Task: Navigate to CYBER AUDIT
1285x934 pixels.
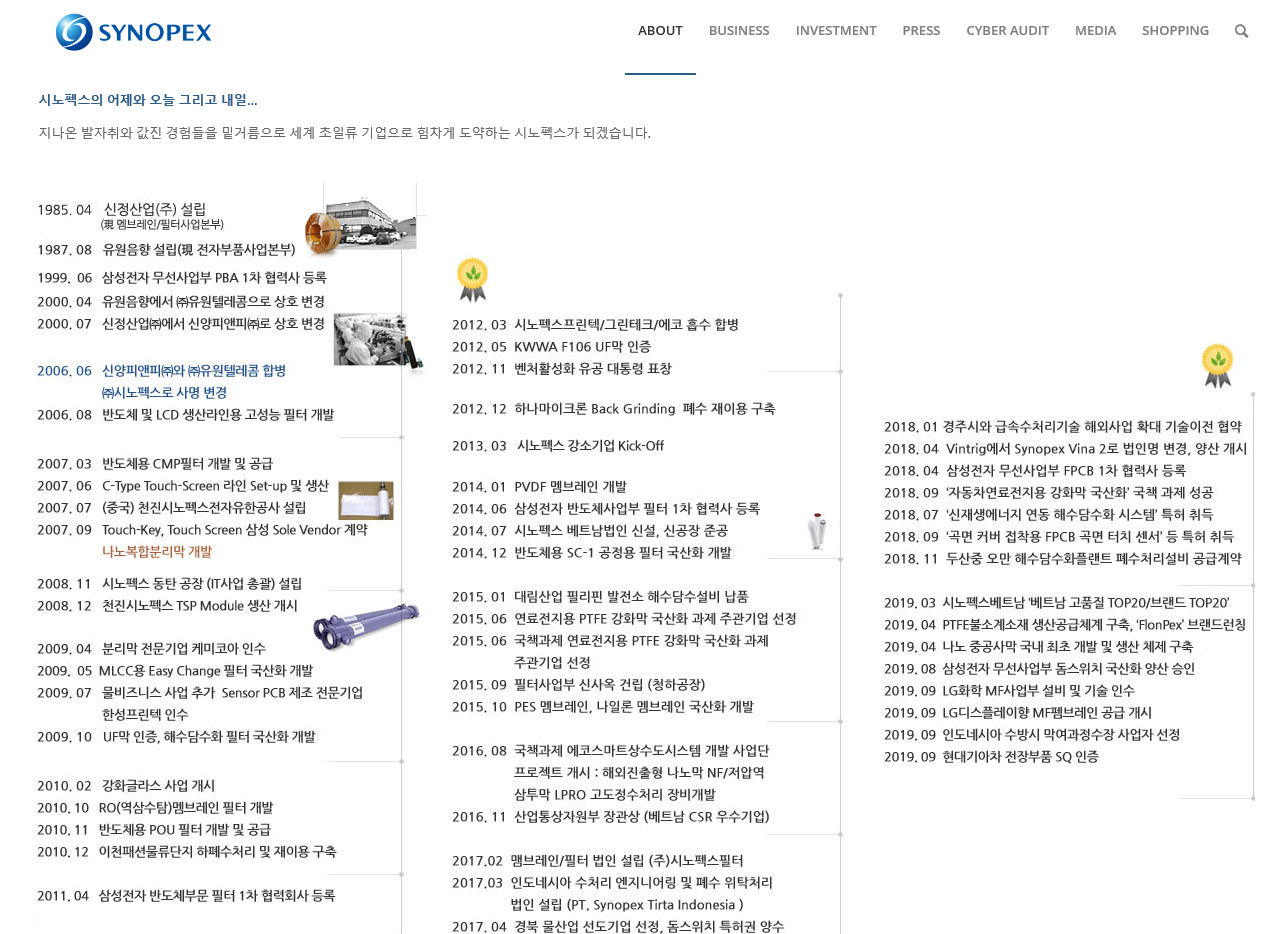Action: (1007, 31)
